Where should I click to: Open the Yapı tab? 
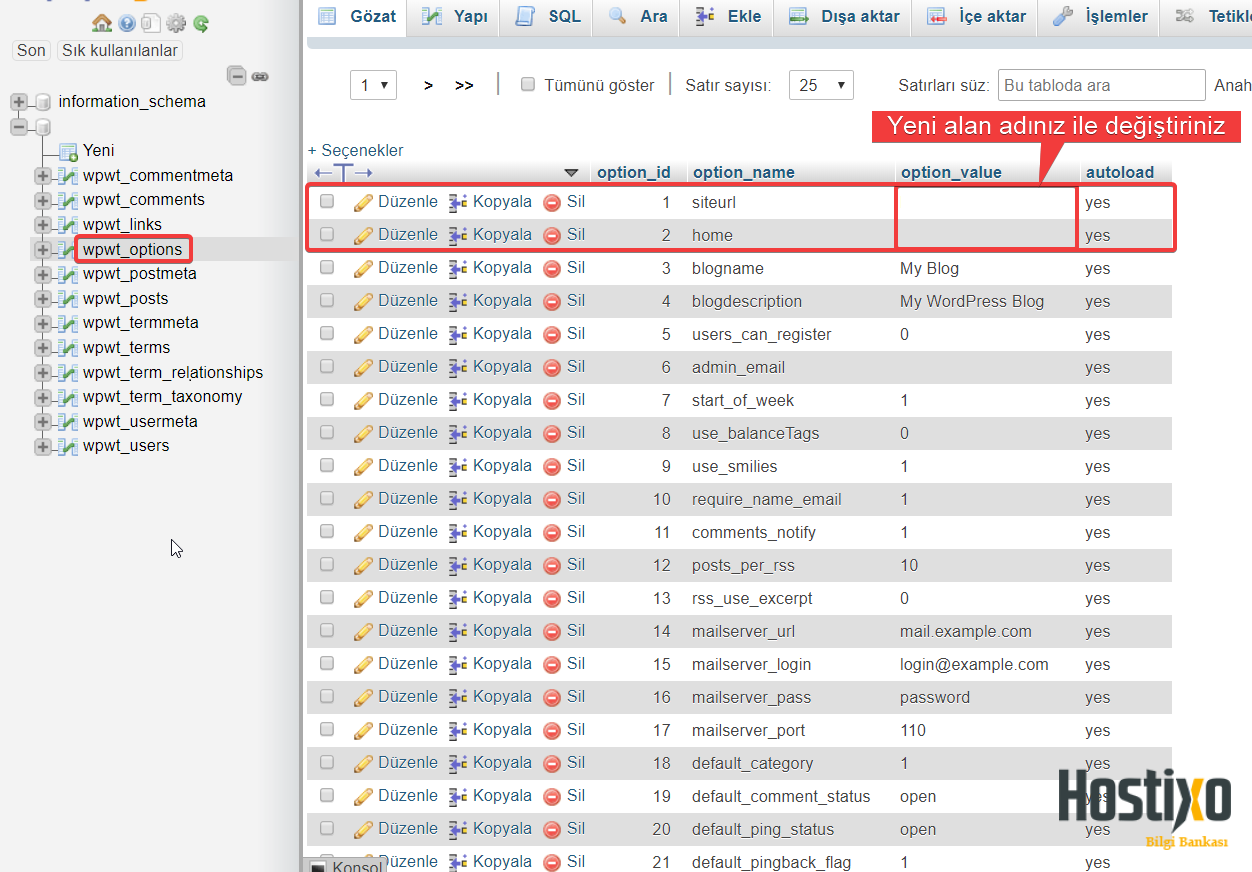pos(455,17)
